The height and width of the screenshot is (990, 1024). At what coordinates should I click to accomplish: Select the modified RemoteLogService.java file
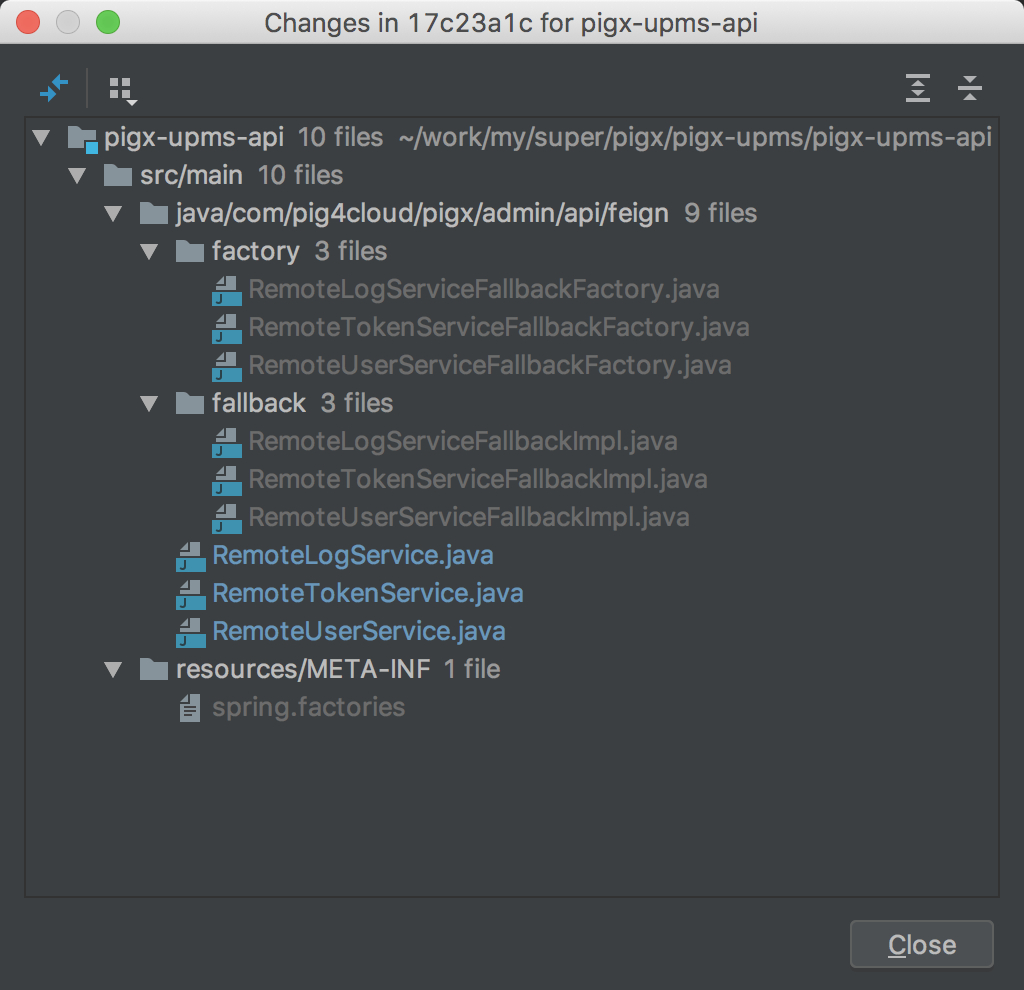353,556
